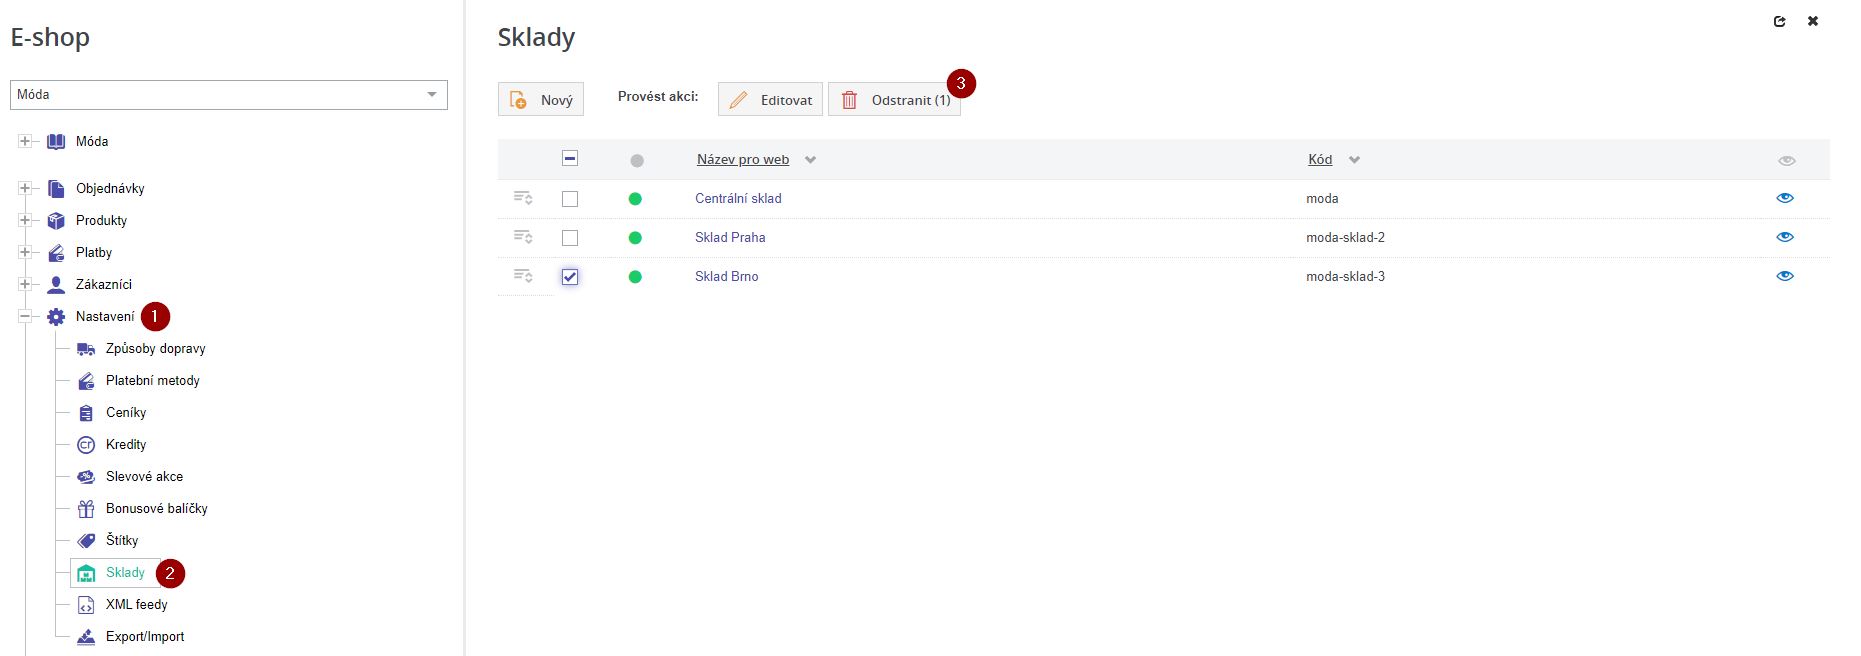This screenshot has width=1861, height=656.
Task: Select Ceníky in the sidebar
Action: [126, 413]
